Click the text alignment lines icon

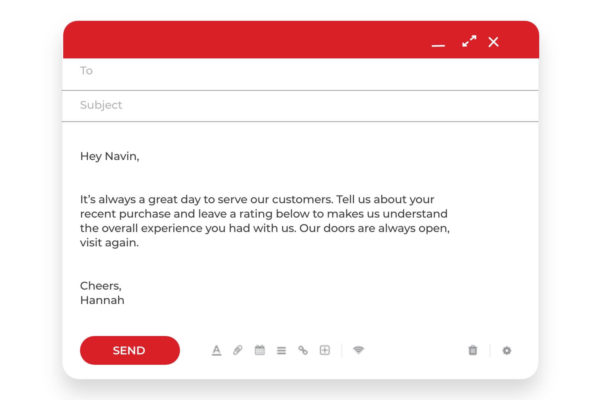(281, 350)
